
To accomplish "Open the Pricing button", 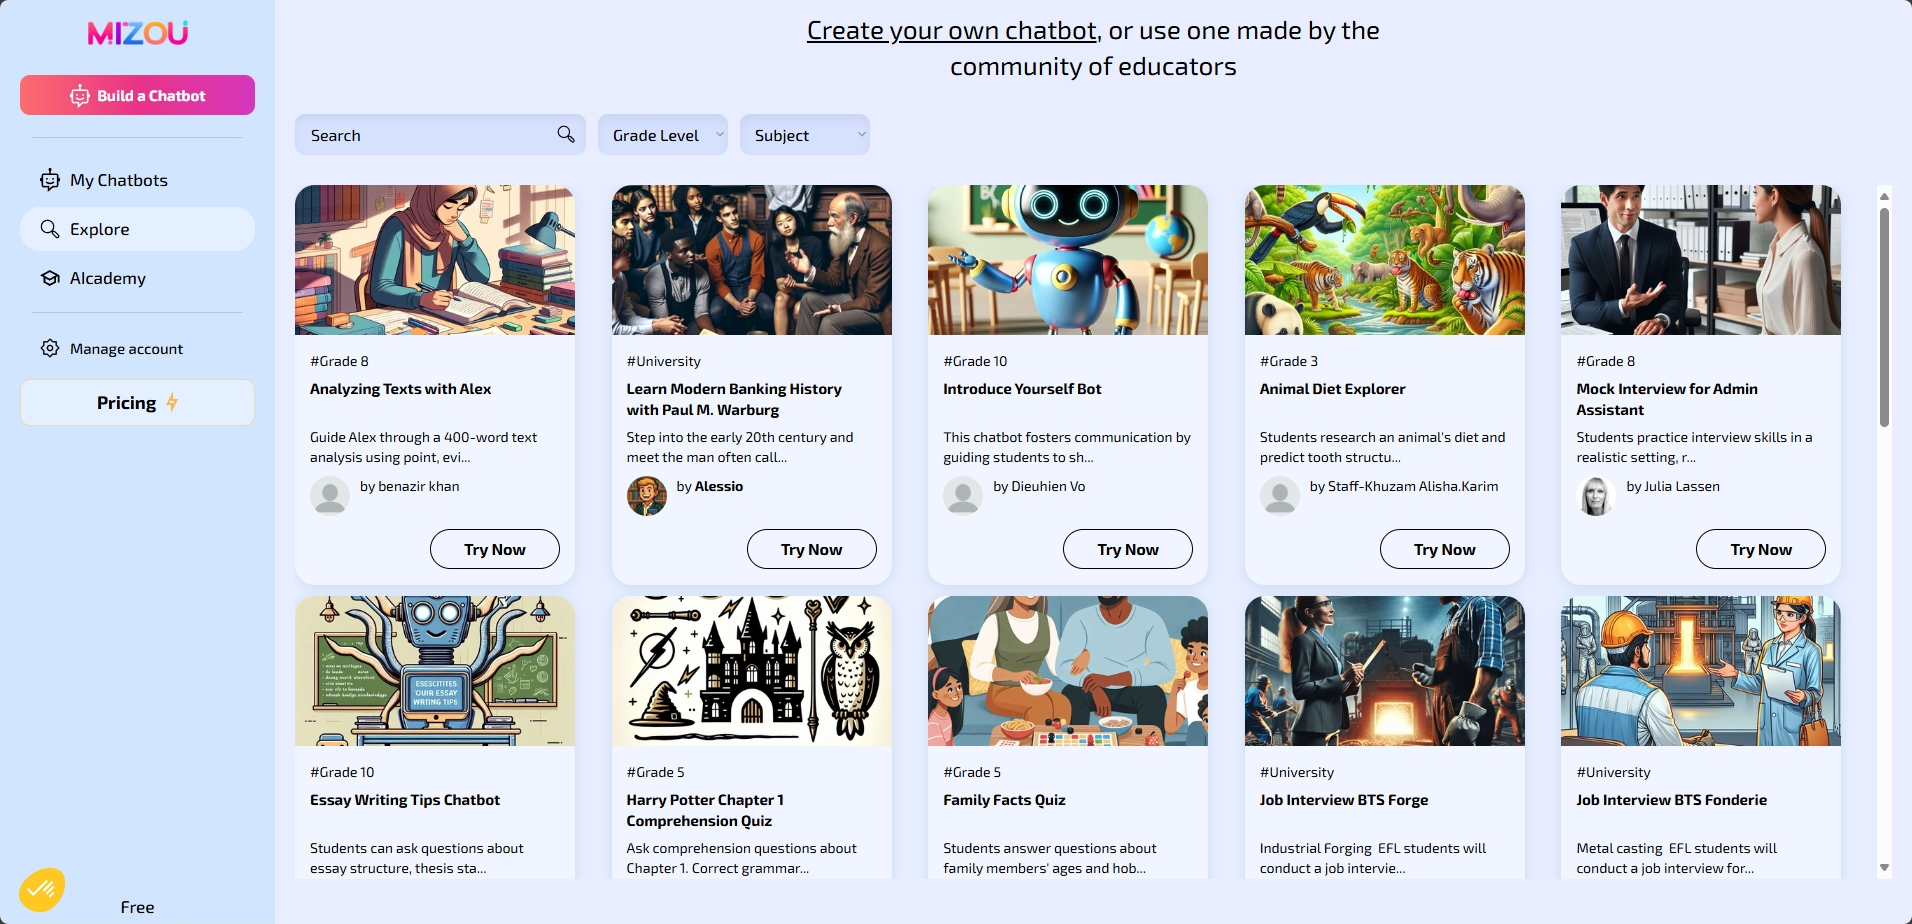I will [x=137, y=403].
